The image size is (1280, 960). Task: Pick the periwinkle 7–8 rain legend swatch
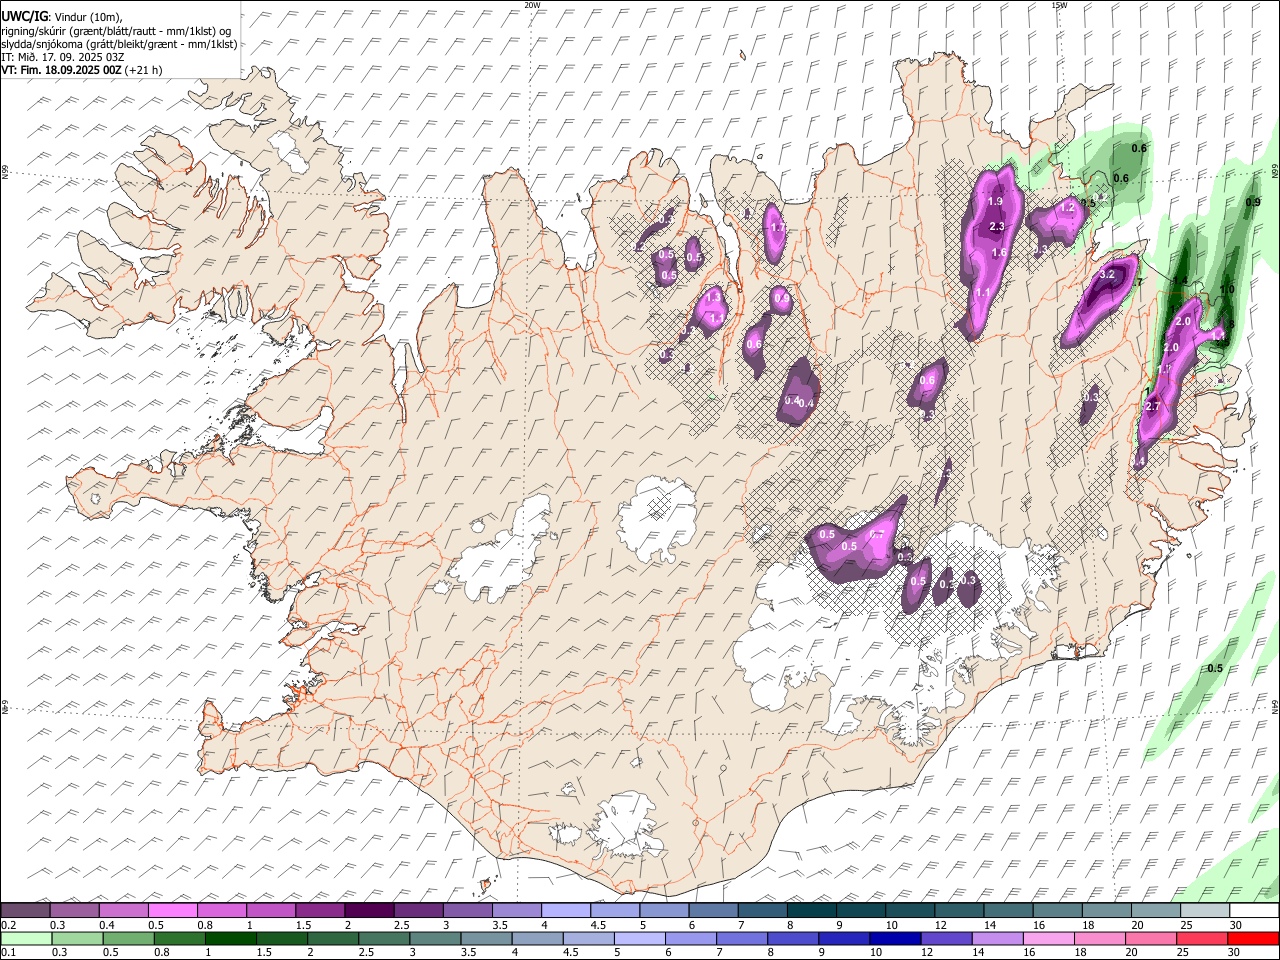click(x=743, y=939)
